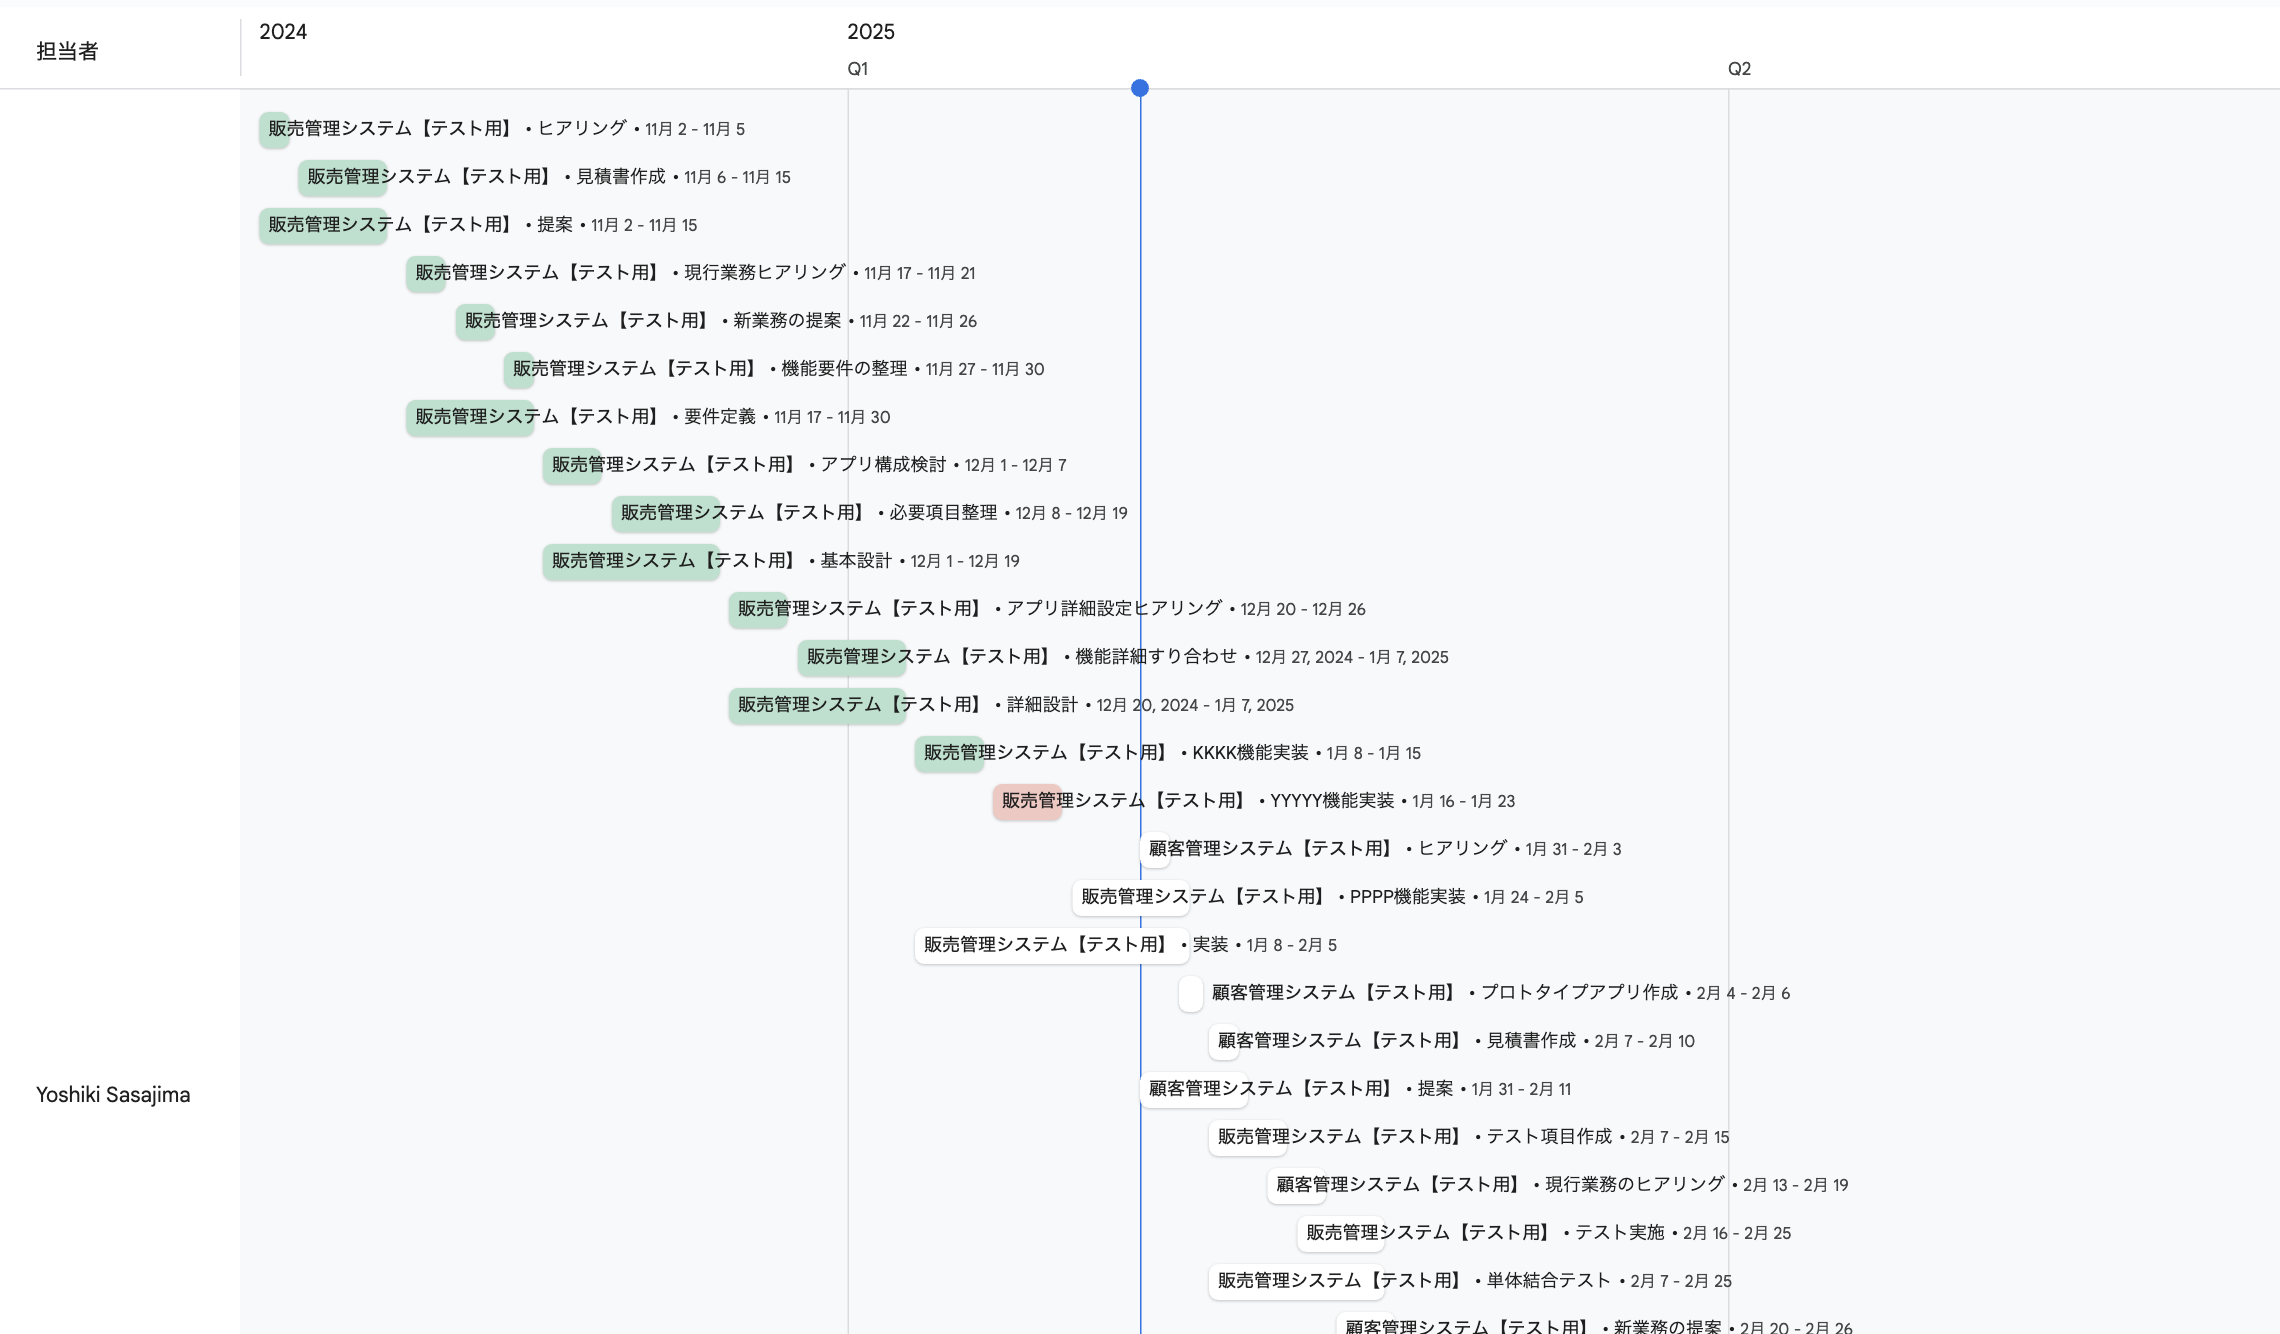Open the 新業務の提案 task

click(474, 321)
